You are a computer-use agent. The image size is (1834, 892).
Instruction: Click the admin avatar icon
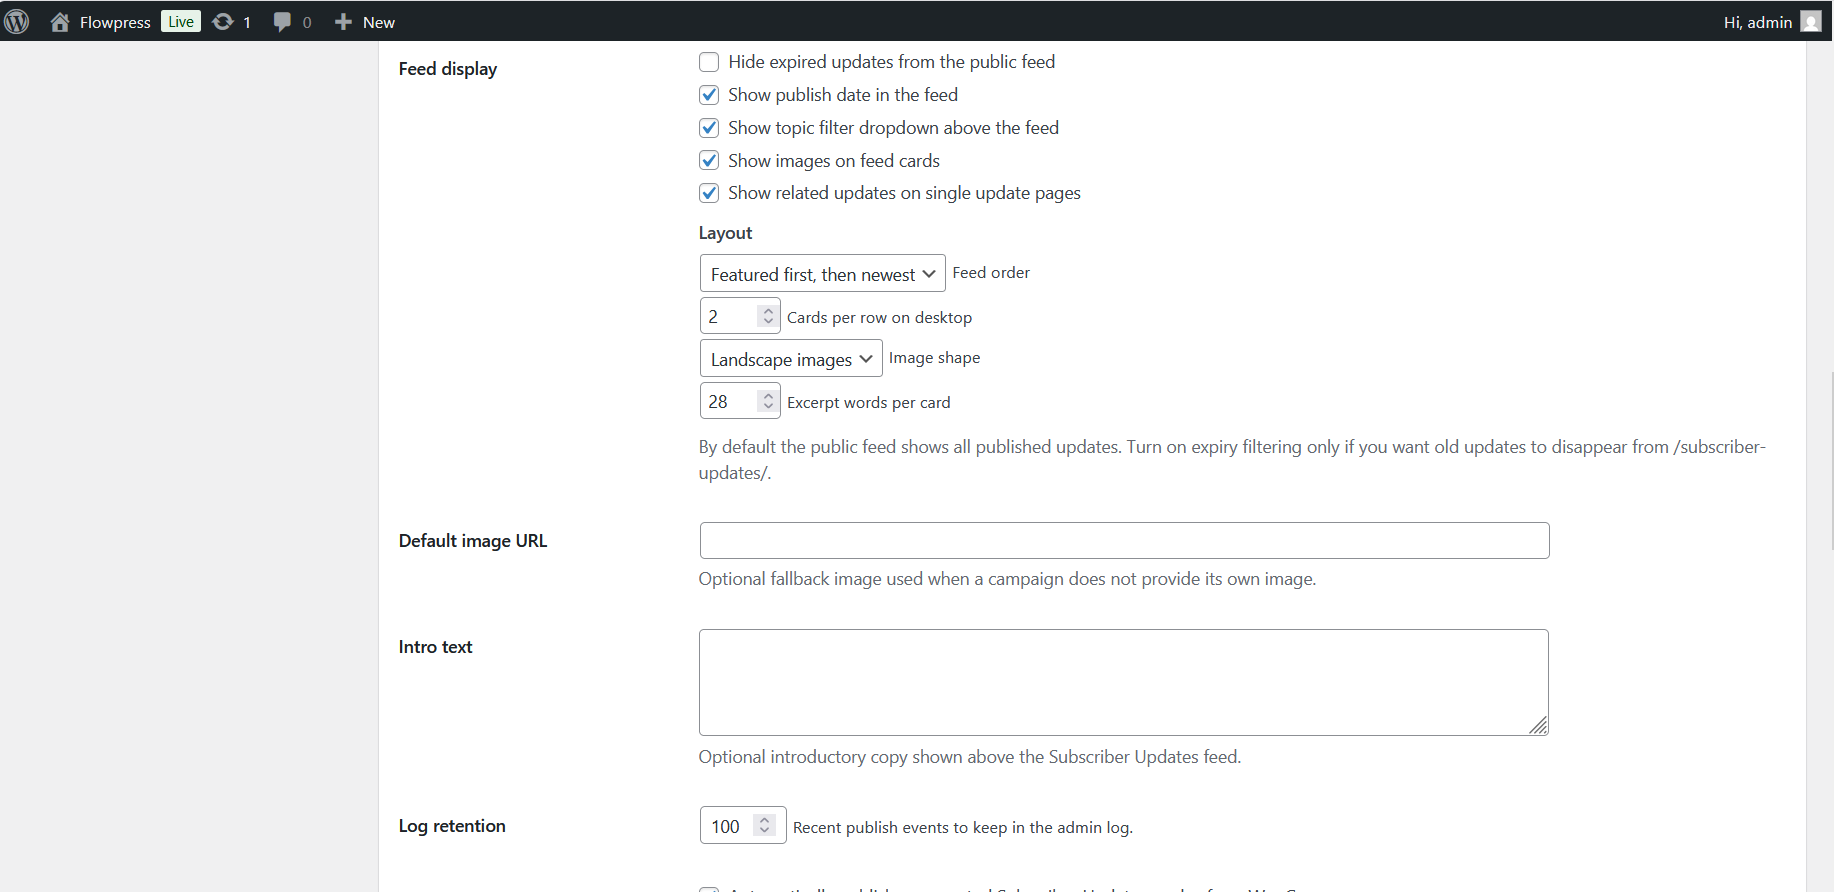[1811, 22]
